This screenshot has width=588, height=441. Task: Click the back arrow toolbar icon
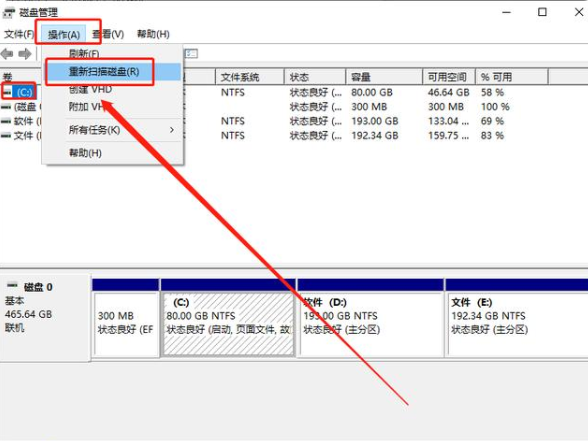pyautogui.click(x=7, y=54)
